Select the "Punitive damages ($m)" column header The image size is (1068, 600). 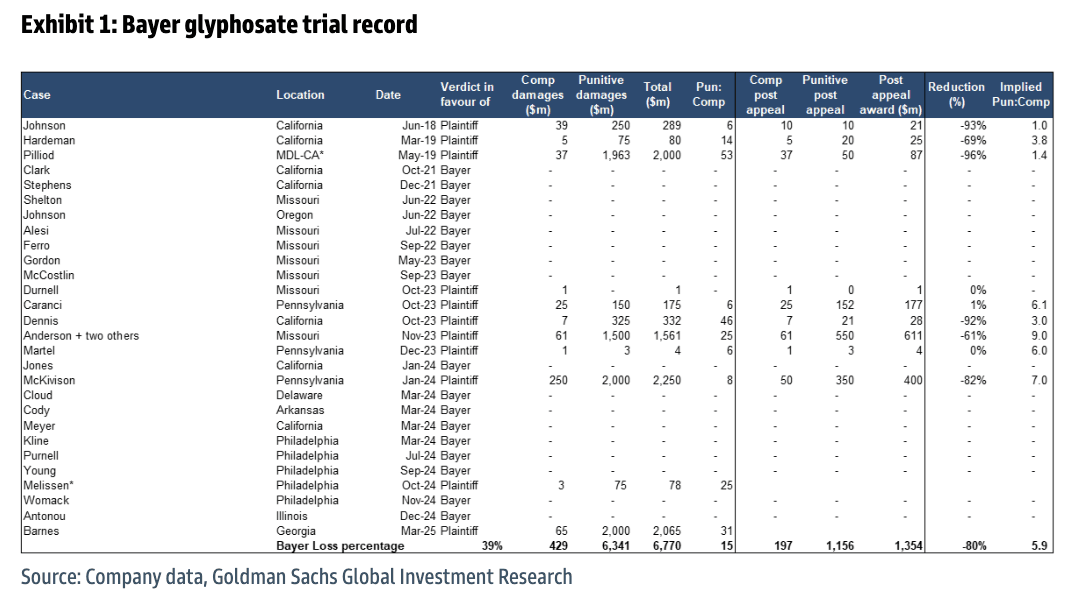pyautogui.click(x=601, y=95)
